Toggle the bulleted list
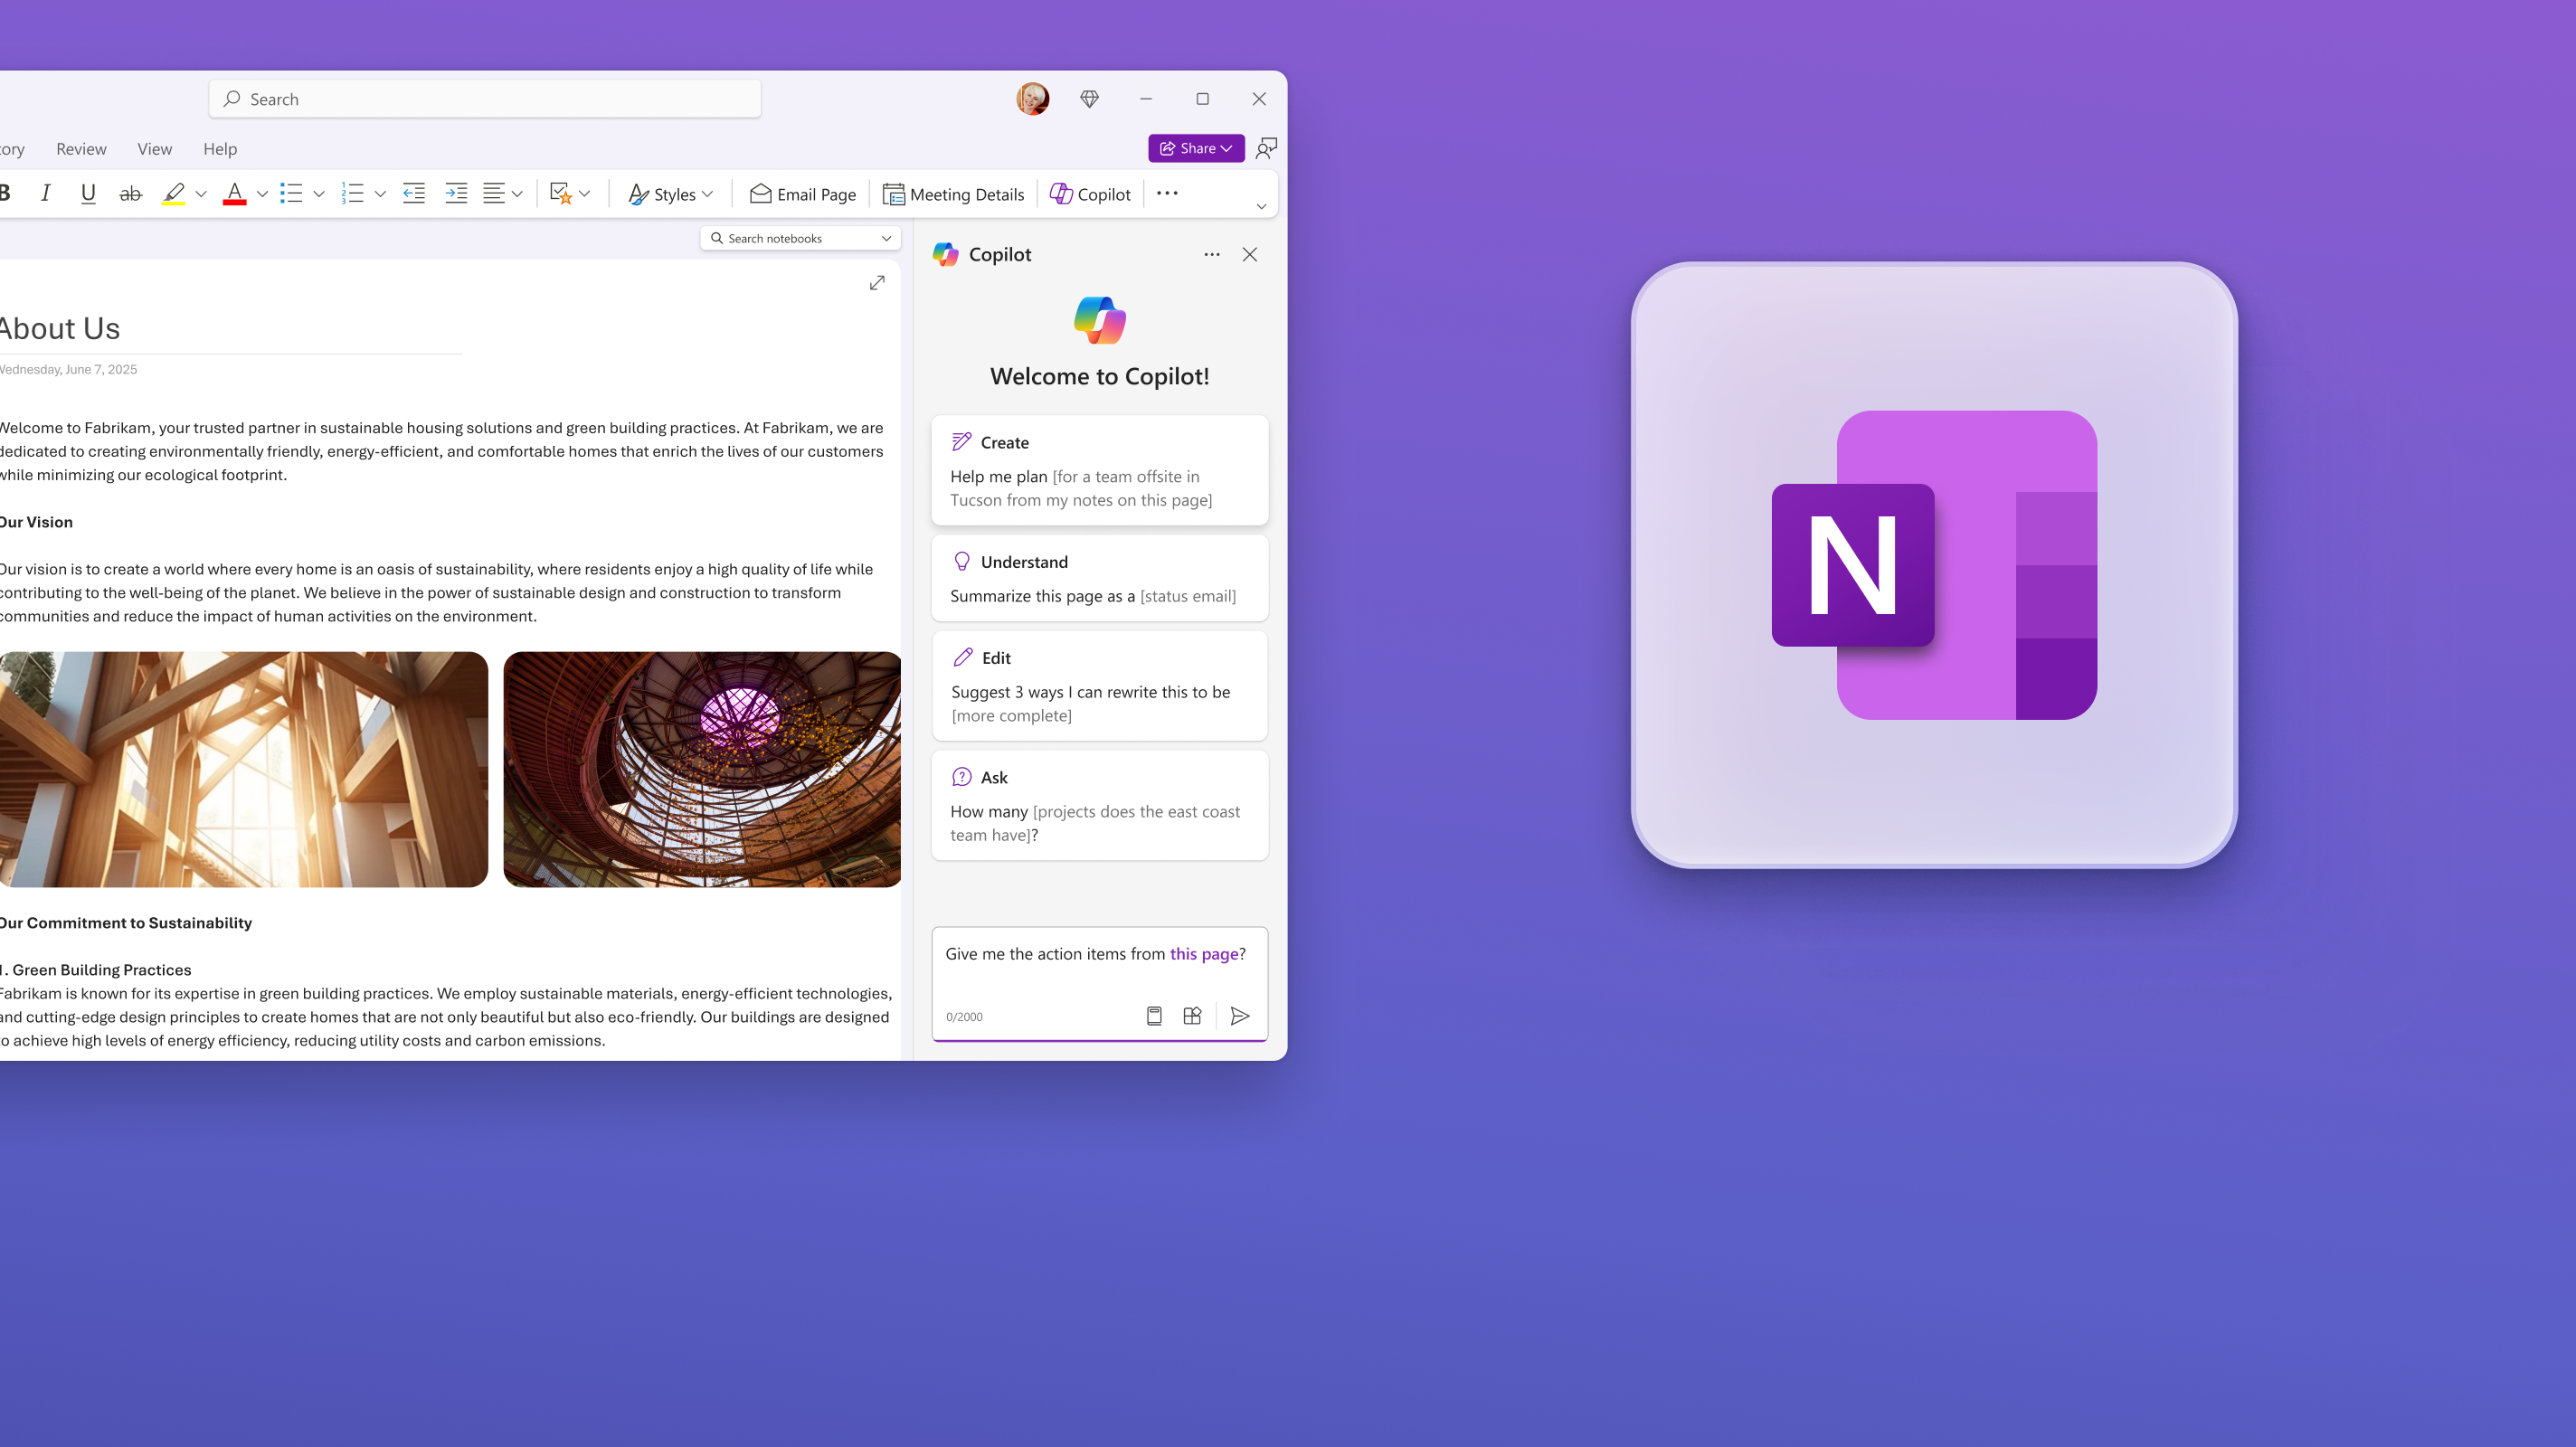This screenshot has width=2576, height=1447. (x=291, y=193)
